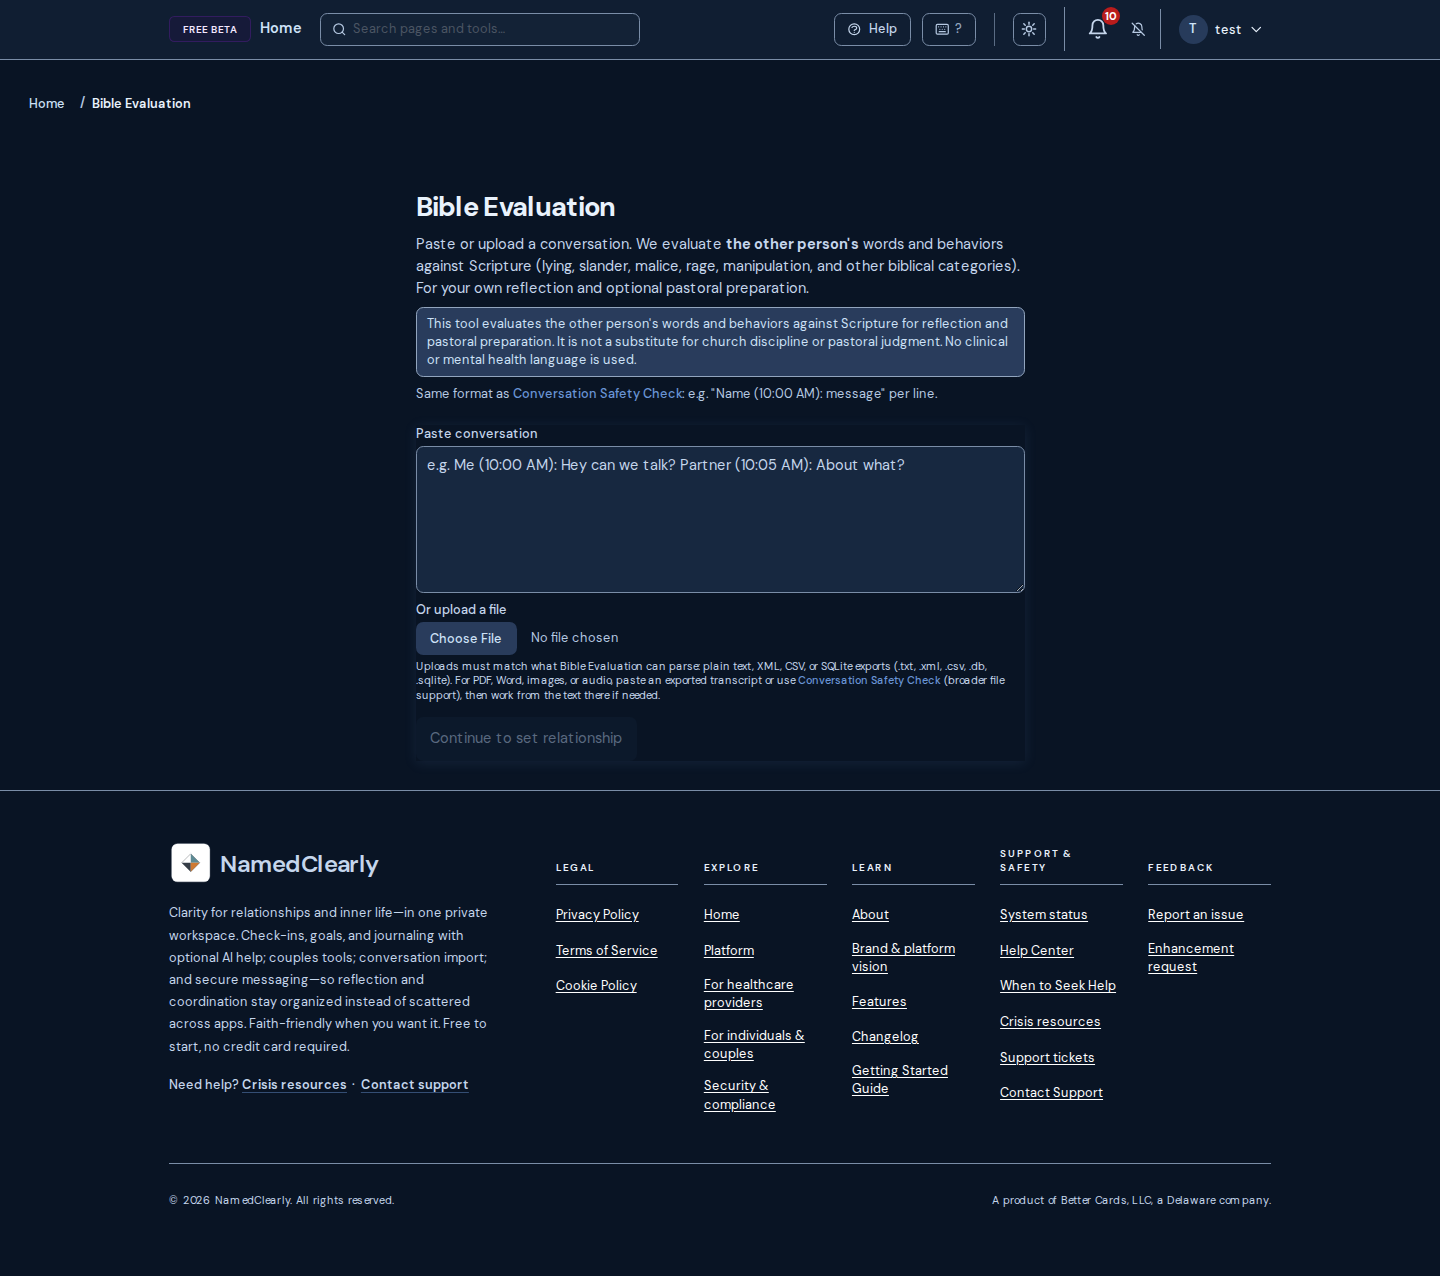This screenshot has height=1276, width=1440.
Task: Click Home in the breadcrumb
Action: [46, 103]
